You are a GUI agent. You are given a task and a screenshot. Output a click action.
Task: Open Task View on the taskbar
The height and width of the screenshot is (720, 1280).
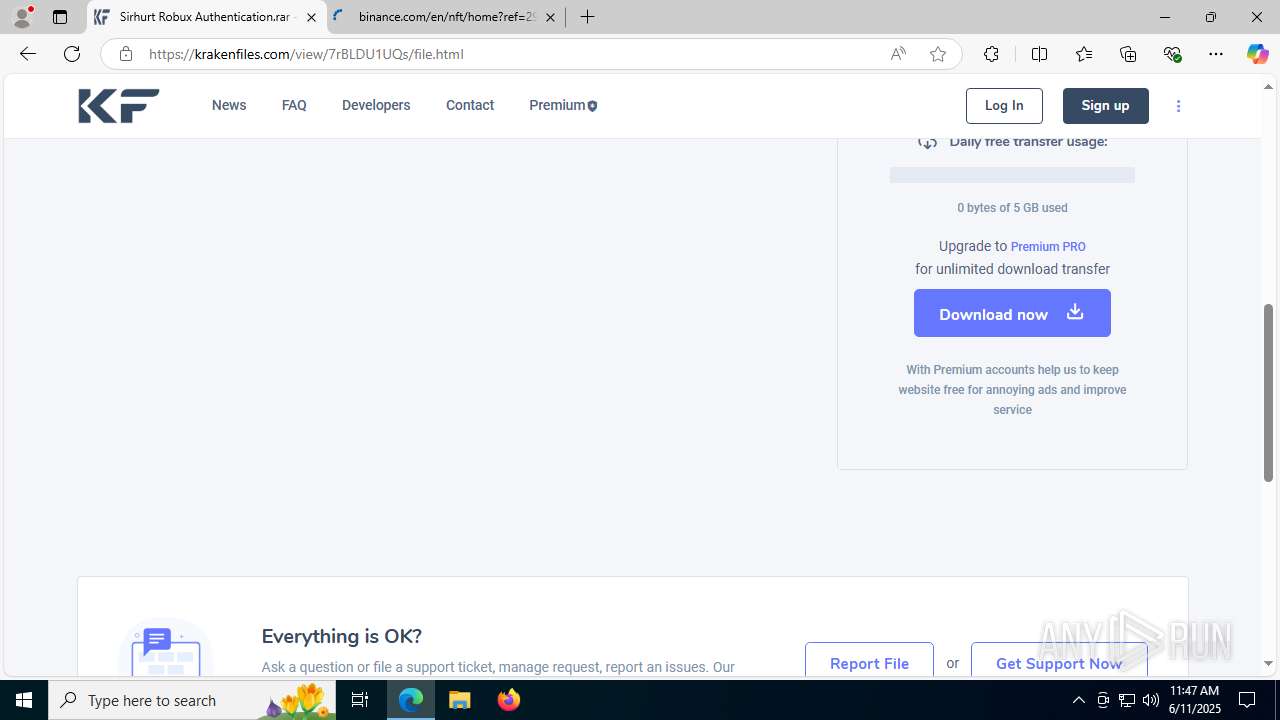pos(360,700)
